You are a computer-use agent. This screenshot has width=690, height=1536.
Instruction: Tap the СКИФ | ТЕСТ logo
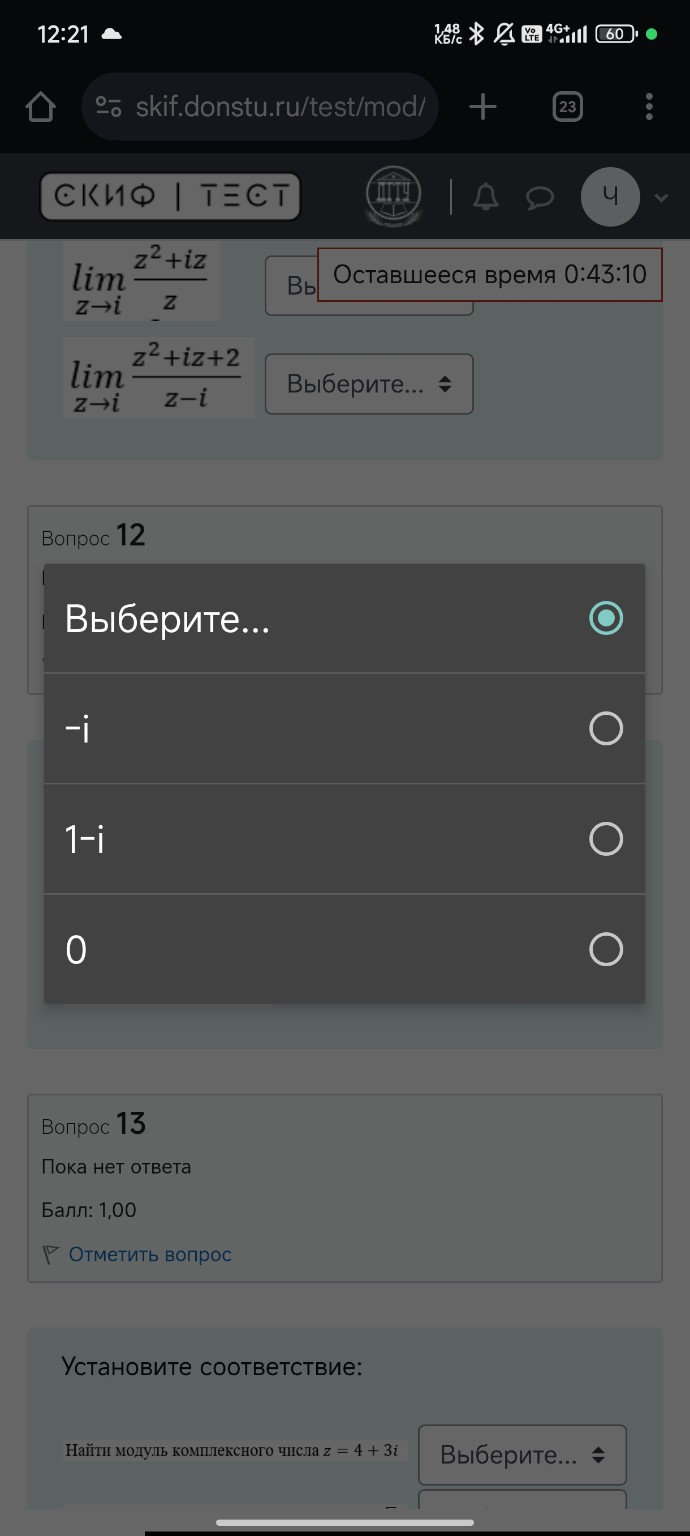point(170,196)
